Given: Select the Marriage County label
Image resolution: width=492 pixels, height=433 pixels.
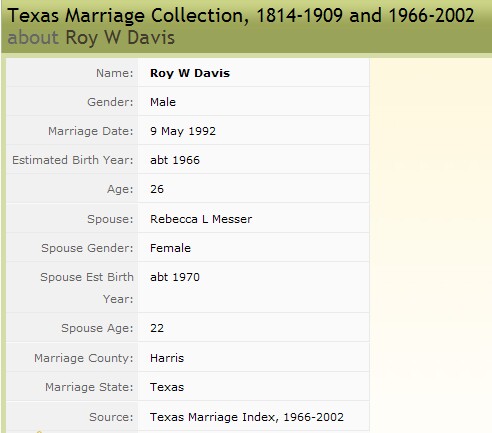Looking at the screenshot, I should point(84,358).
